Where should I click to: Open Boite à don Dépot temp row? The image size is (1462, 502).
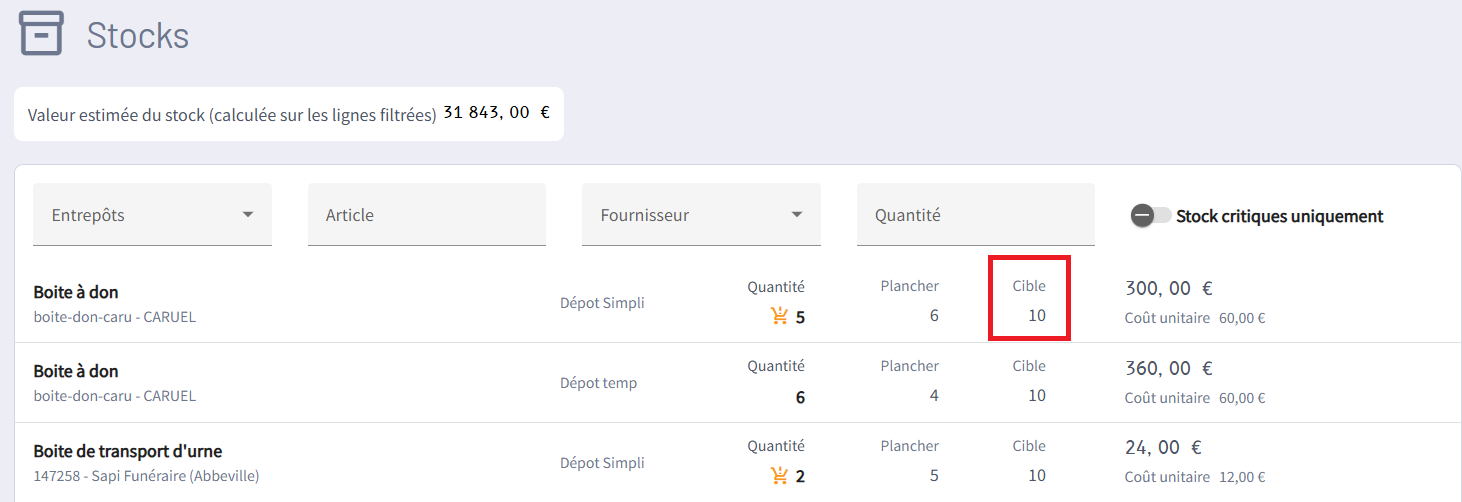coord(738,383)
